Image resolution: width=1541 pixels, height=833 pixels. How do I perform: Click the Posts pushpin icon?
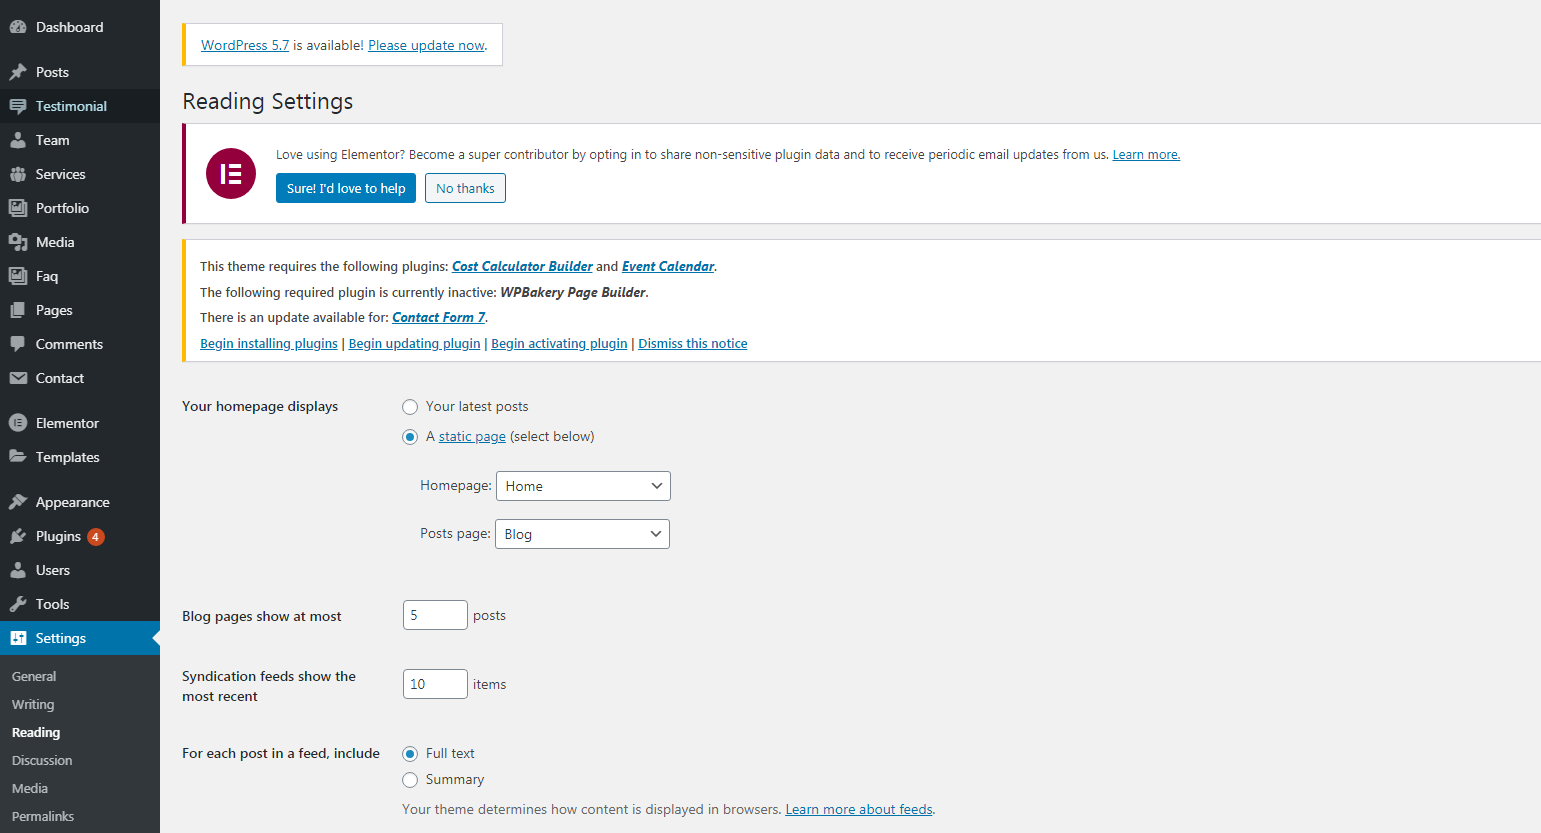pyautogui.click(x=18, y=72)
